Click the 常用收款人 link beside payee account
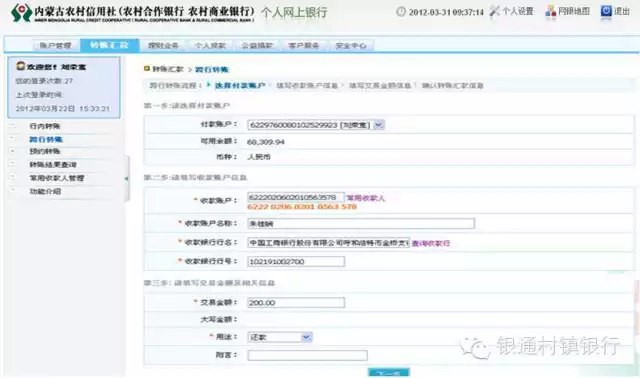This screenshot has height=378, width=640. pyautogui.click(x=365, y=198)
